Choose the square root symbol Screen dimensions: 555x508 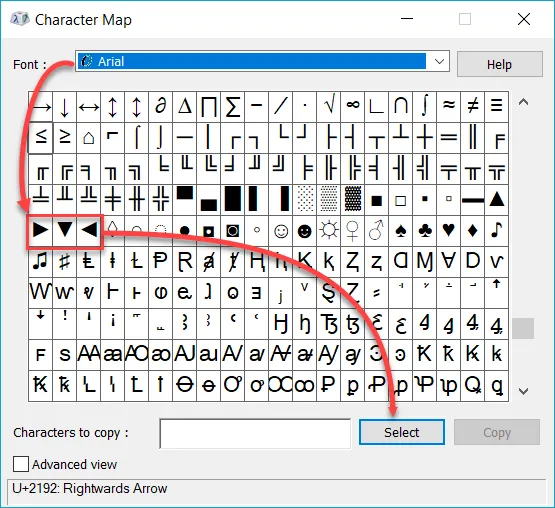click(x=328, y=107)
